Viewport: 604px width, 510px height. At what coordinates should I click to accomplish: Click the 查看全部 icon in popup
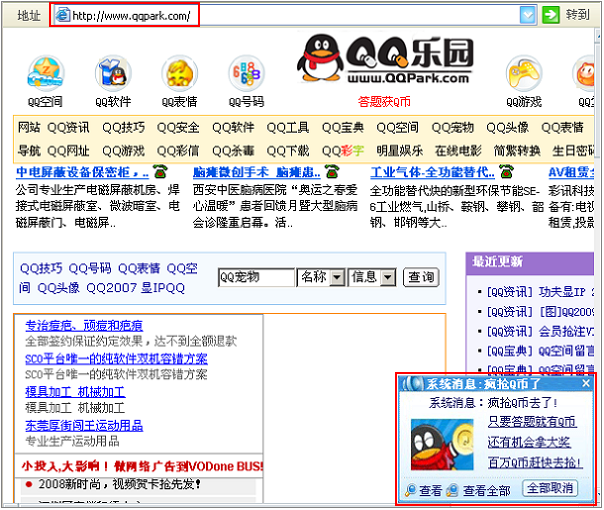pos(452,490)
